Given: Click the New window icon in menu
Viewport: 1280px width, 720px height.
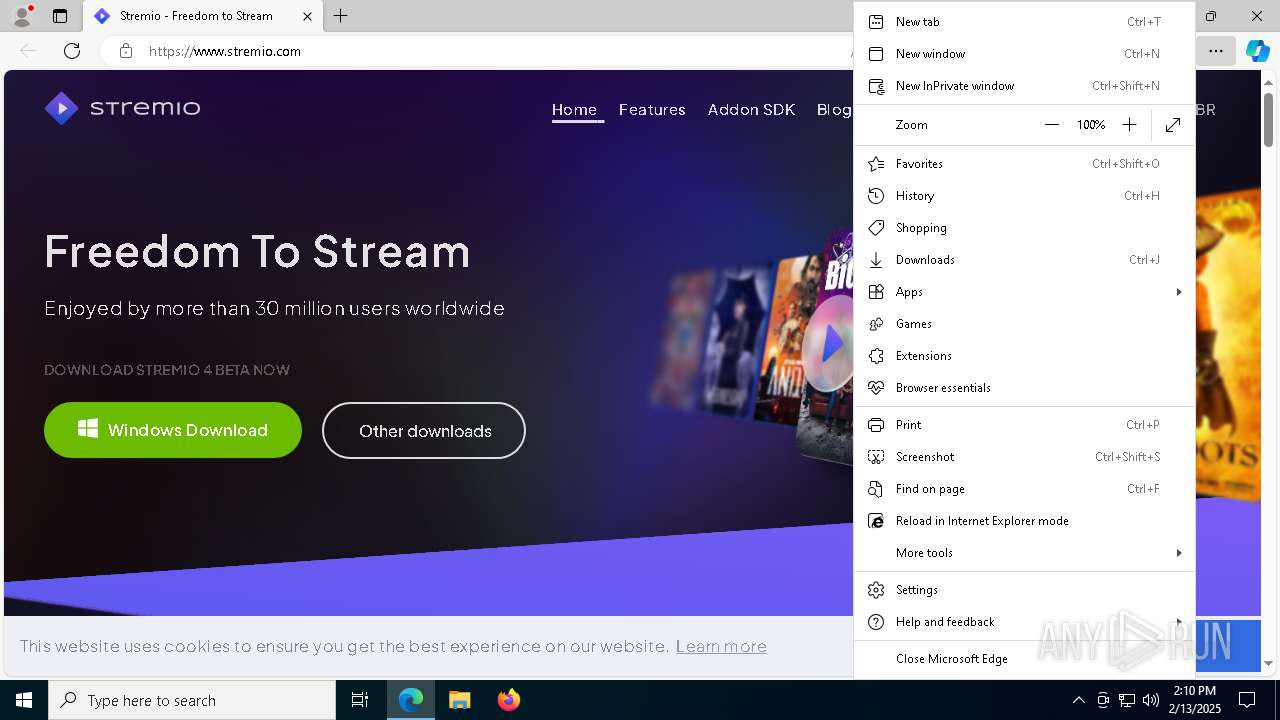Looking at the screenshot, I should click(x=876, y=54).
